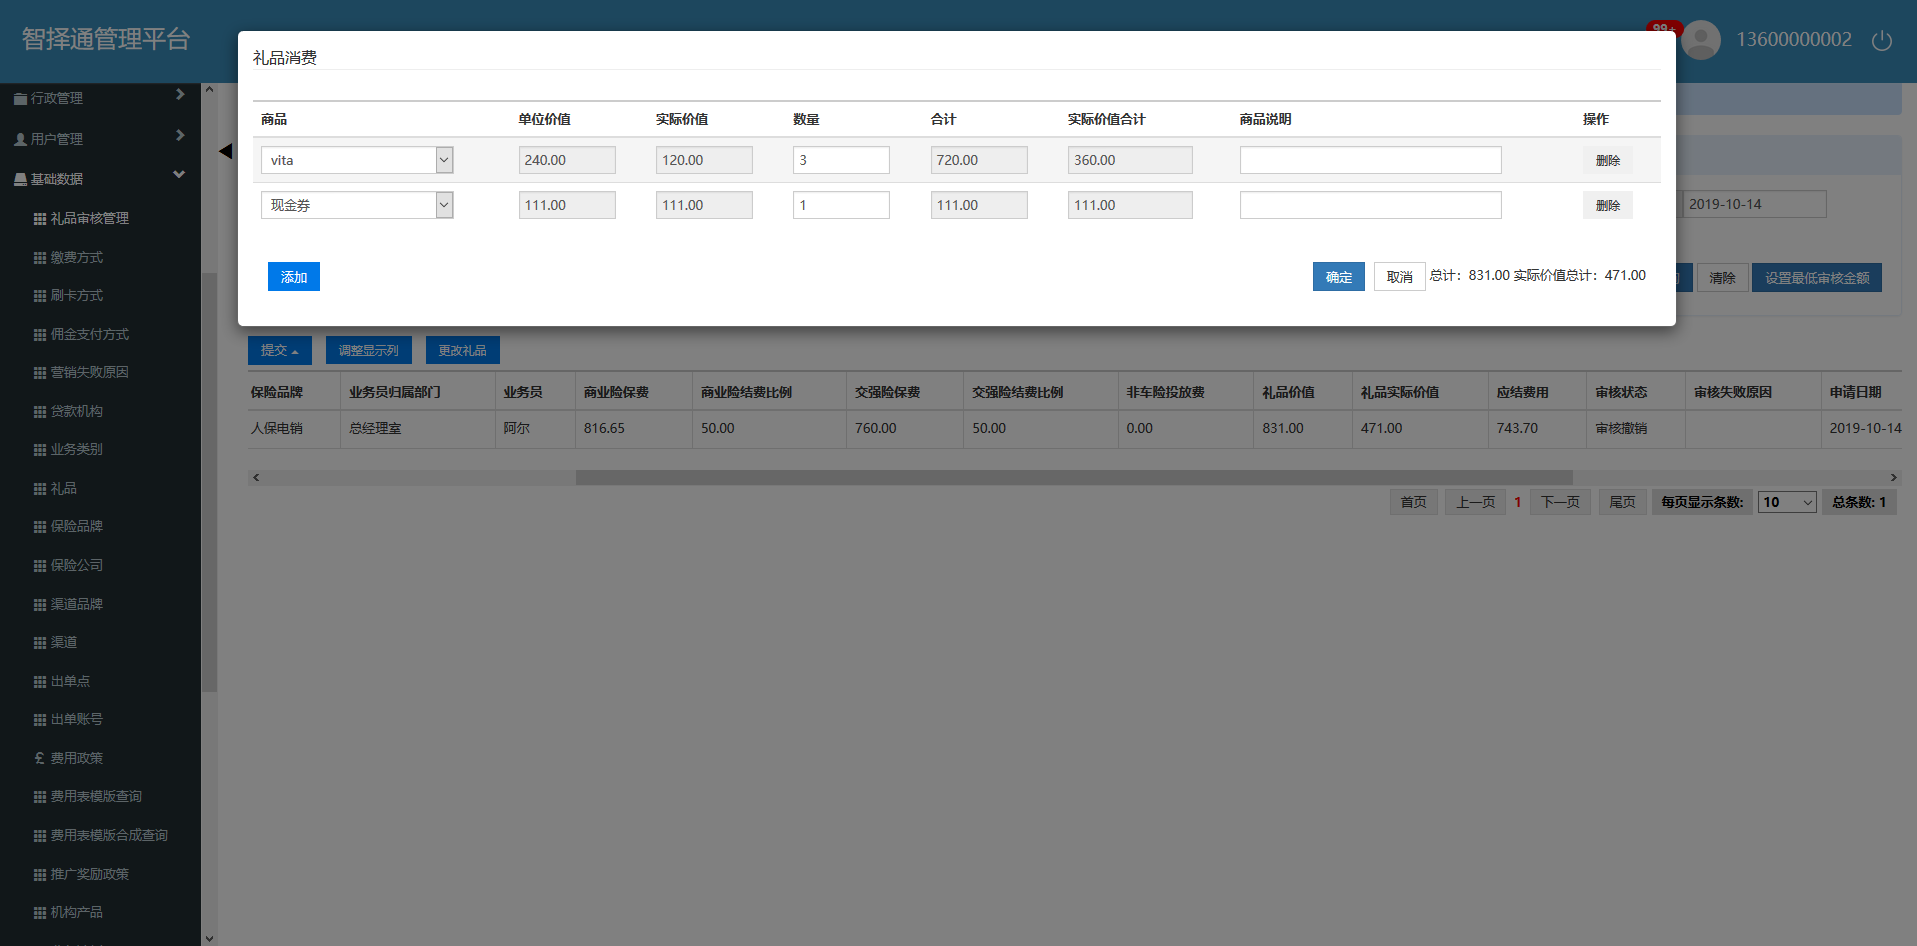1917x946 pixels.
Task: Click right arrow of horizontal scrollbar
Action: pyautogui.click(x=1893, y=478)
